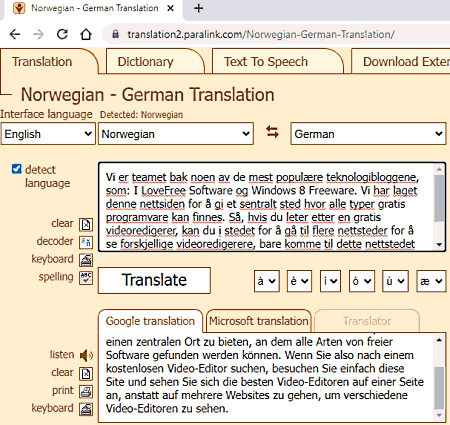Click the 'Norwegian - German Translation' heading
Image resolution: width=450 pixels, height=425 pixels.
(148, 94)
